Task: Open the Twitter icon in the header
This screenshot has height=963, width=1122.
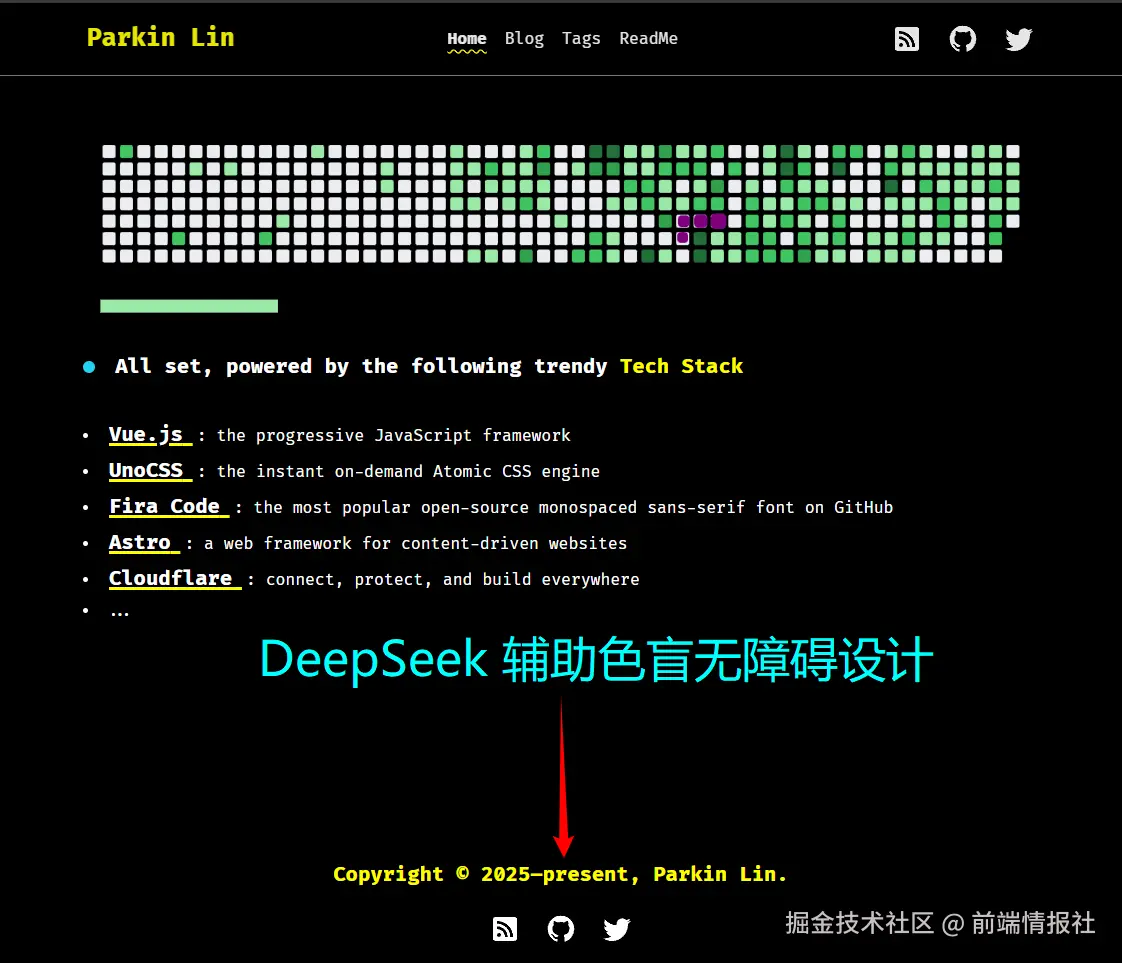Action: [1018, 39]
